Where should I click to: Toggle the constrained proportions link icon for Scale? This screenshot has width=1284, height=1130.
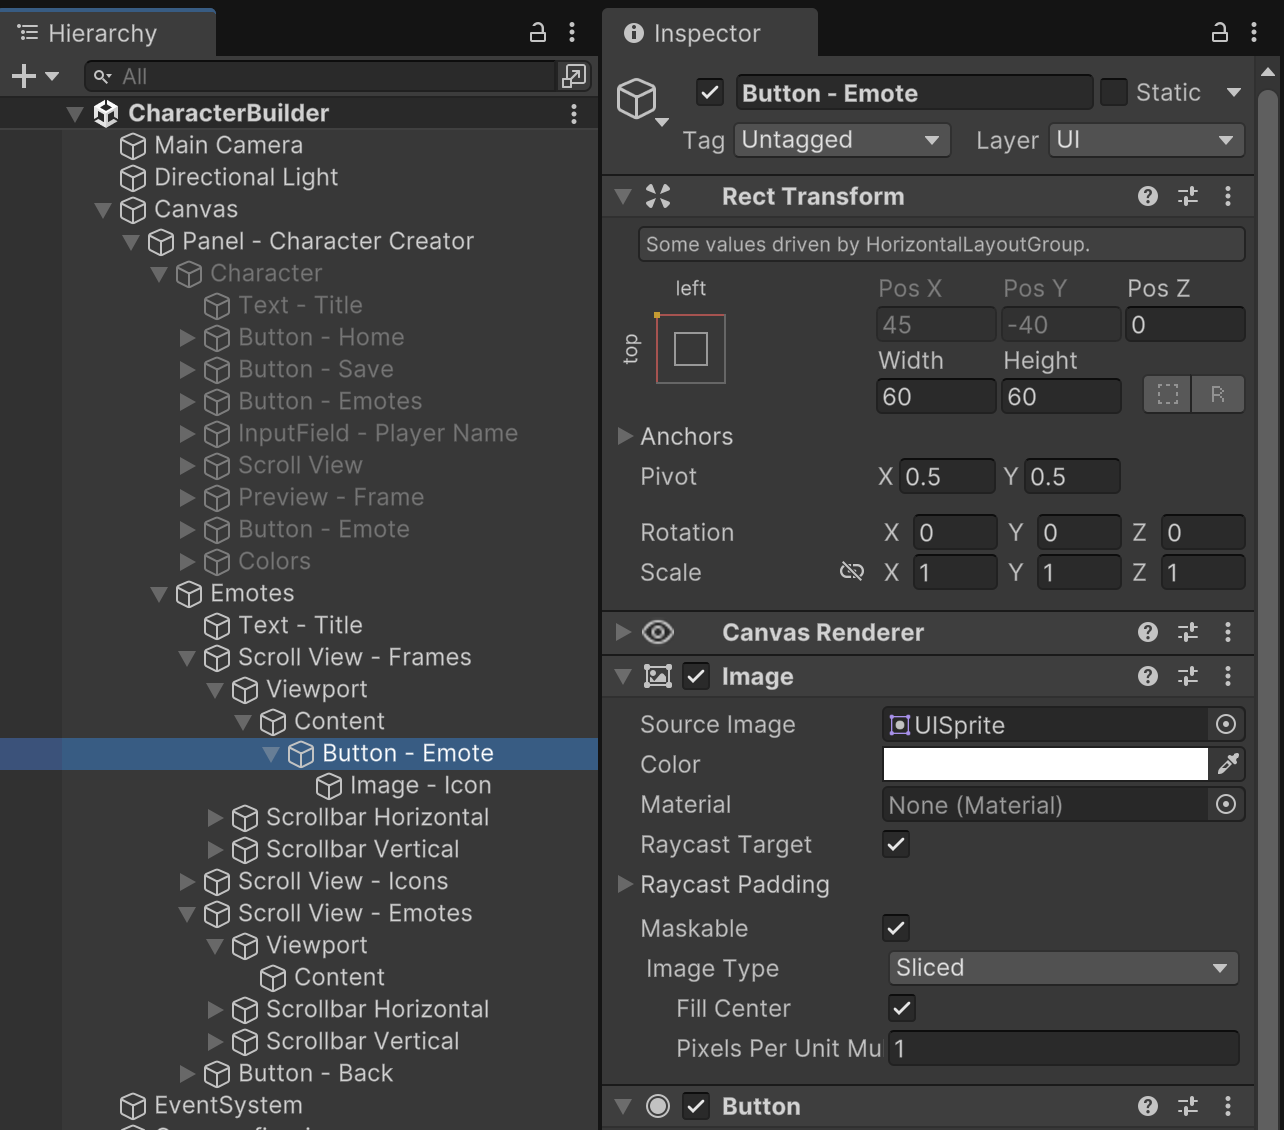click(x=852, y=573)
